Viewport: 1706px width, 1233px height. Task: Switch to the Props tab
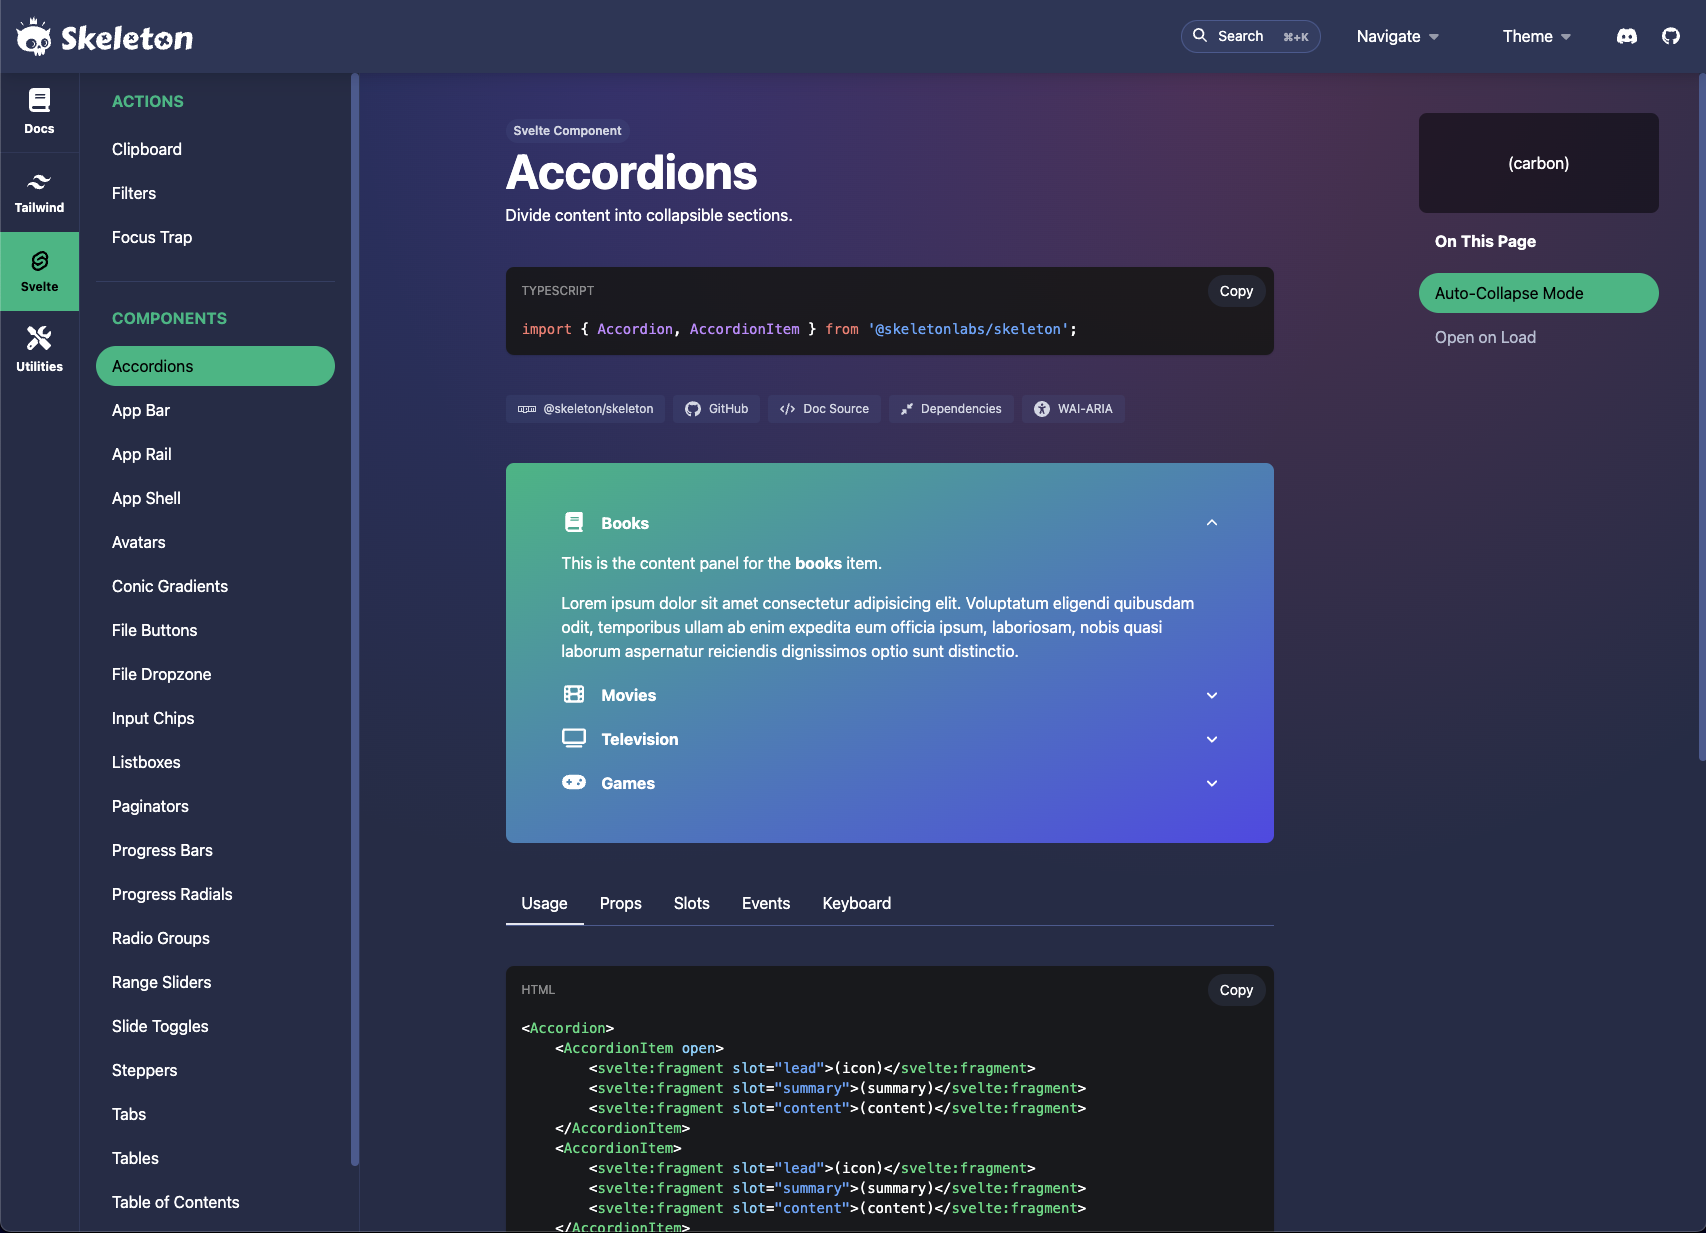[620, 903]
